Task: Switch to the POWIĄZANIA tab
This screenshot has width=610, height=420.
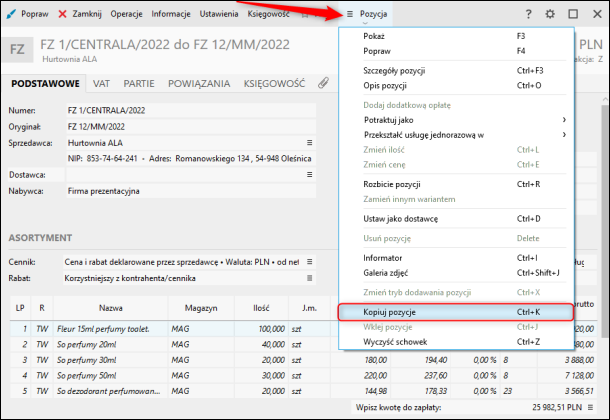Action: pos(199,84)
